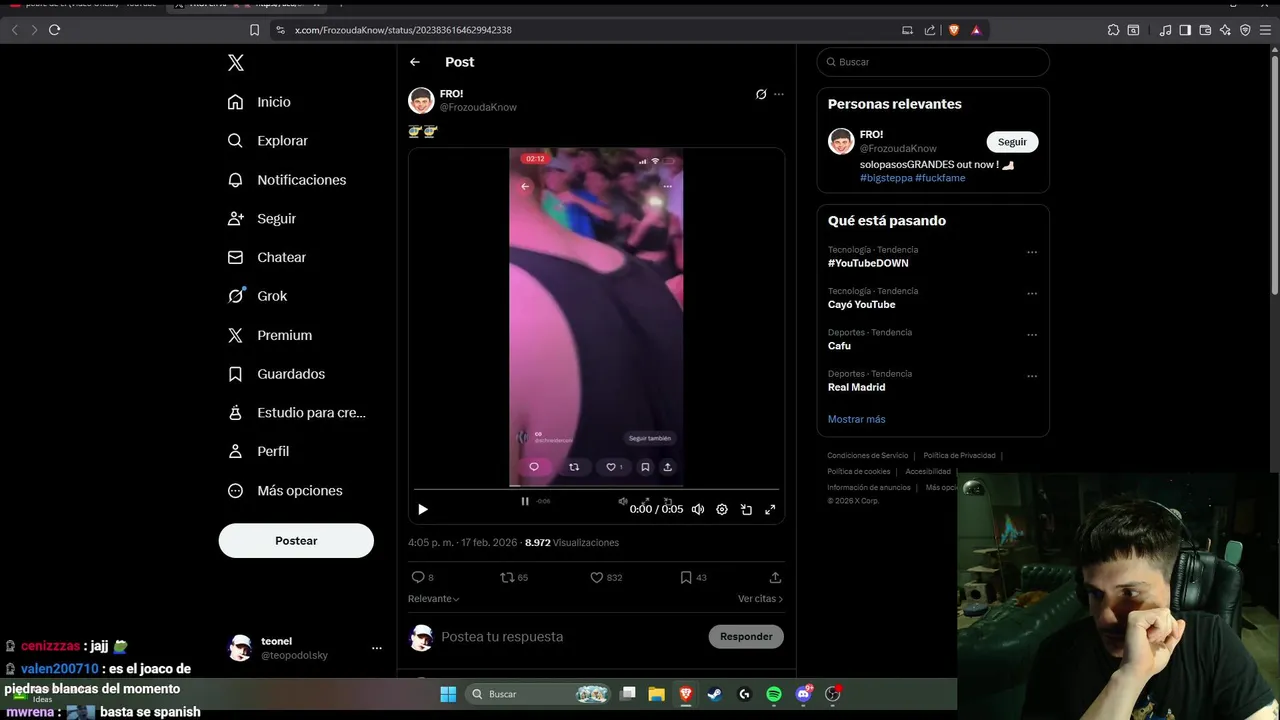Image resolution: width=1280 pixels, height=720 pixels.
Task: Open Política de Privacidad link
Action: pos(959,456)
